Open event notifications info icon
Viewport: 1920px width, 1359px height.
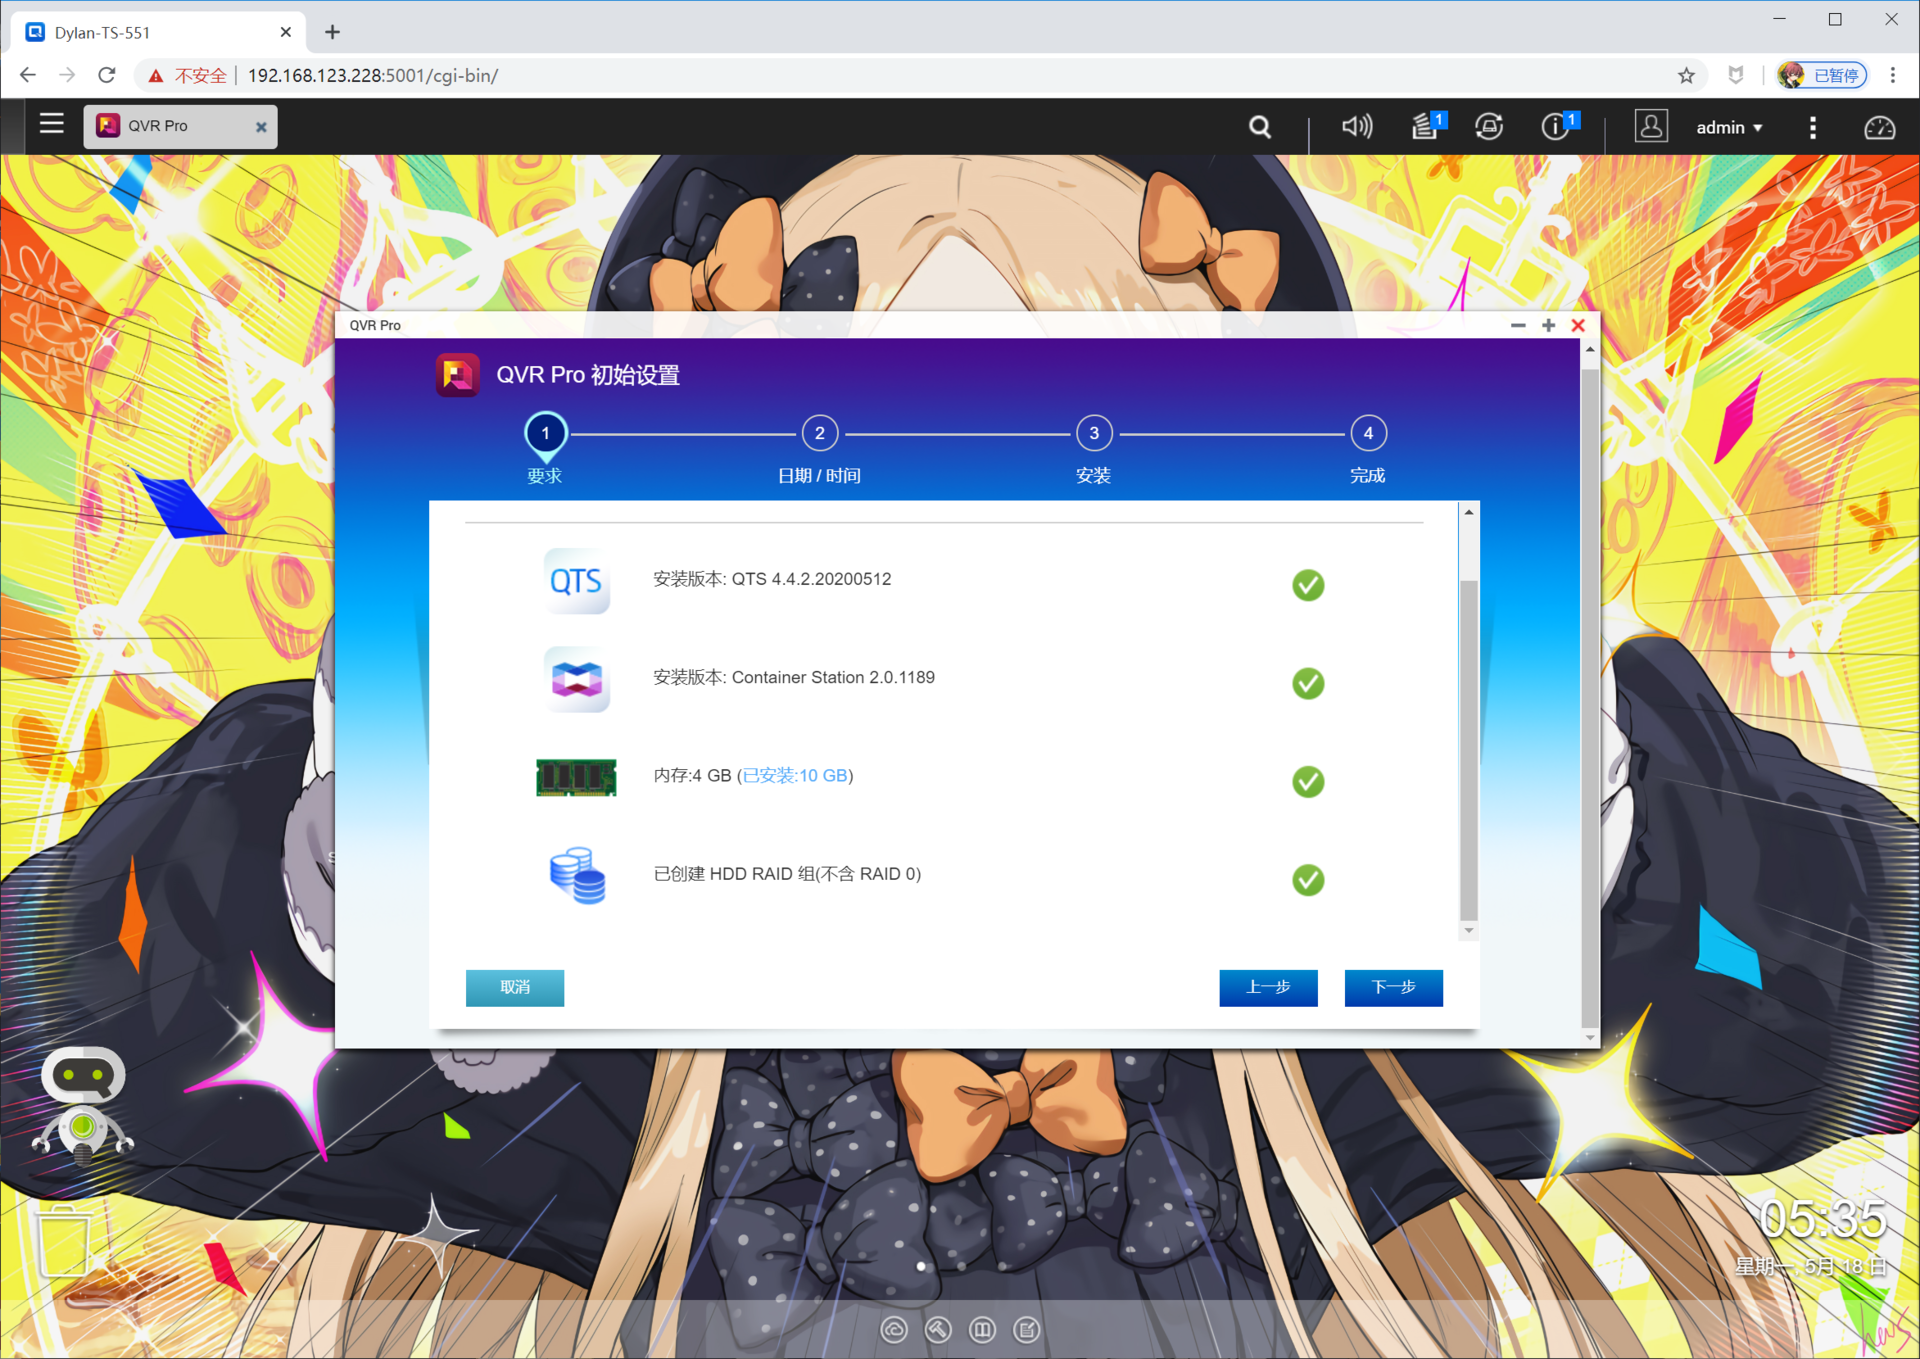1556,127
